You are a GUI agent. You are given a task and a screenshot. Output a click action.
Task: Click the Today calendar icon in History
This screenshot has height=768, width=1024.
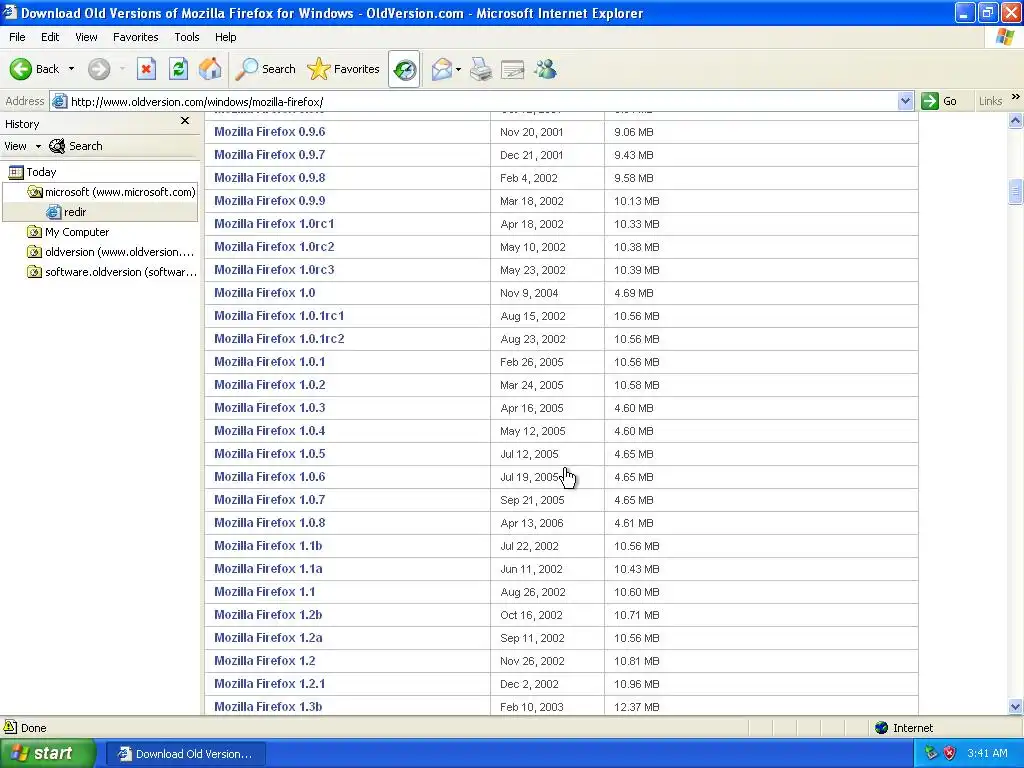[16, 172]
